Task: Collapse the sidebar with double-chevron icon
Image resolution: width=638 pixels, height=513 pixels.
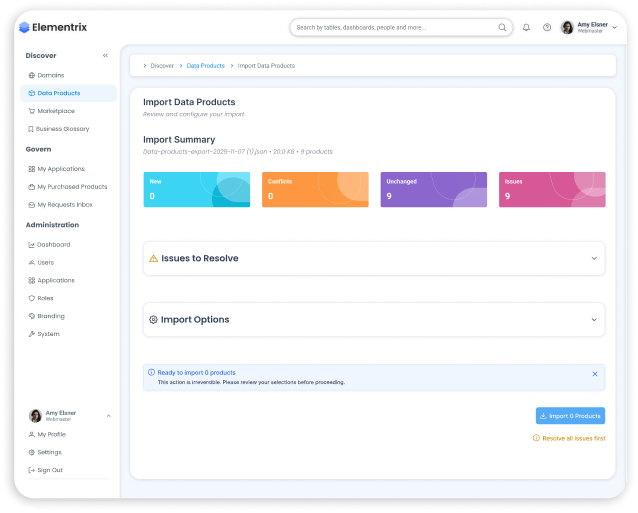Action: (105, 56)
